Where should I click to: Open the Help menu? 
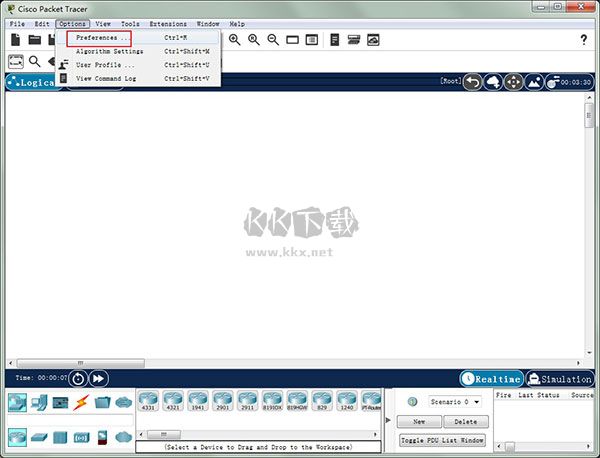(237, 24)
